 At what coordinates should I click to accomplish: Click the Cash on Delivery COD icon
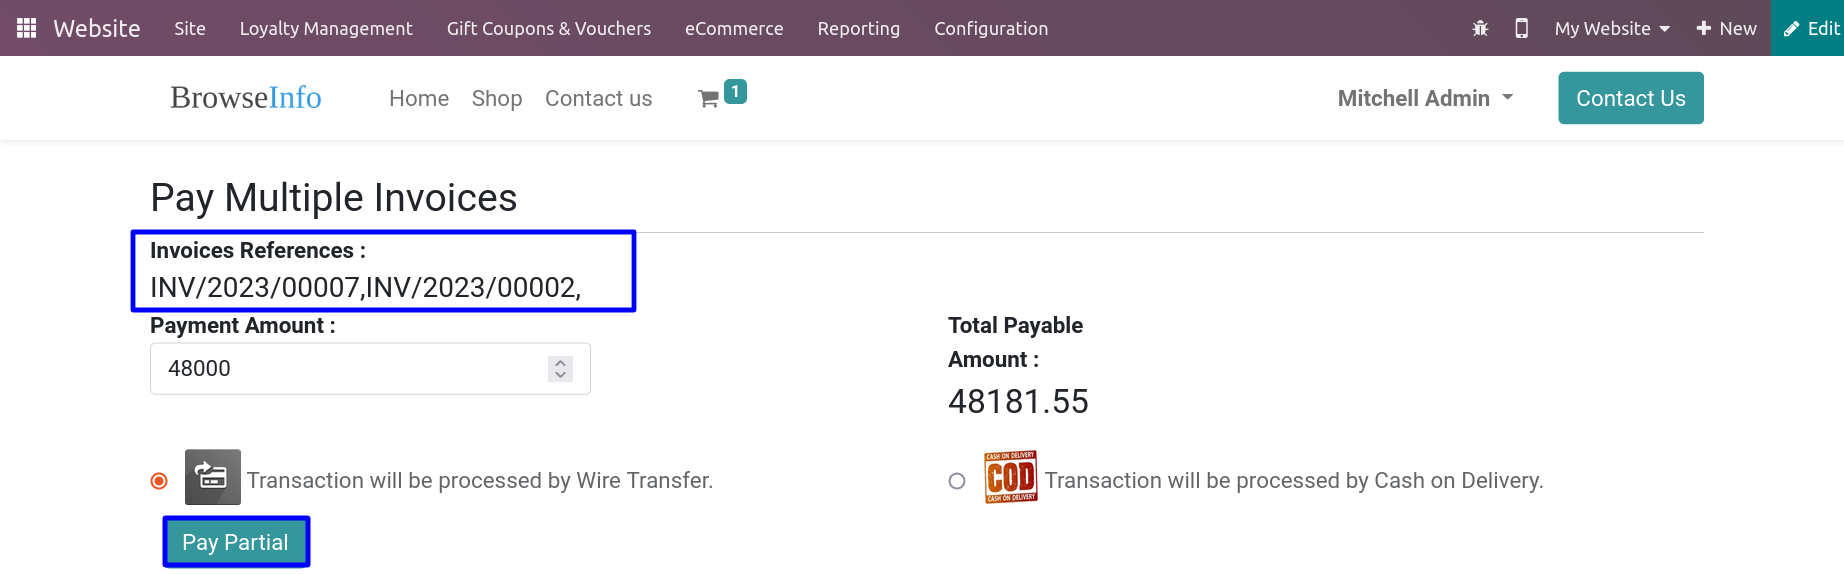pyautogui.click(x=1011, y=477)
